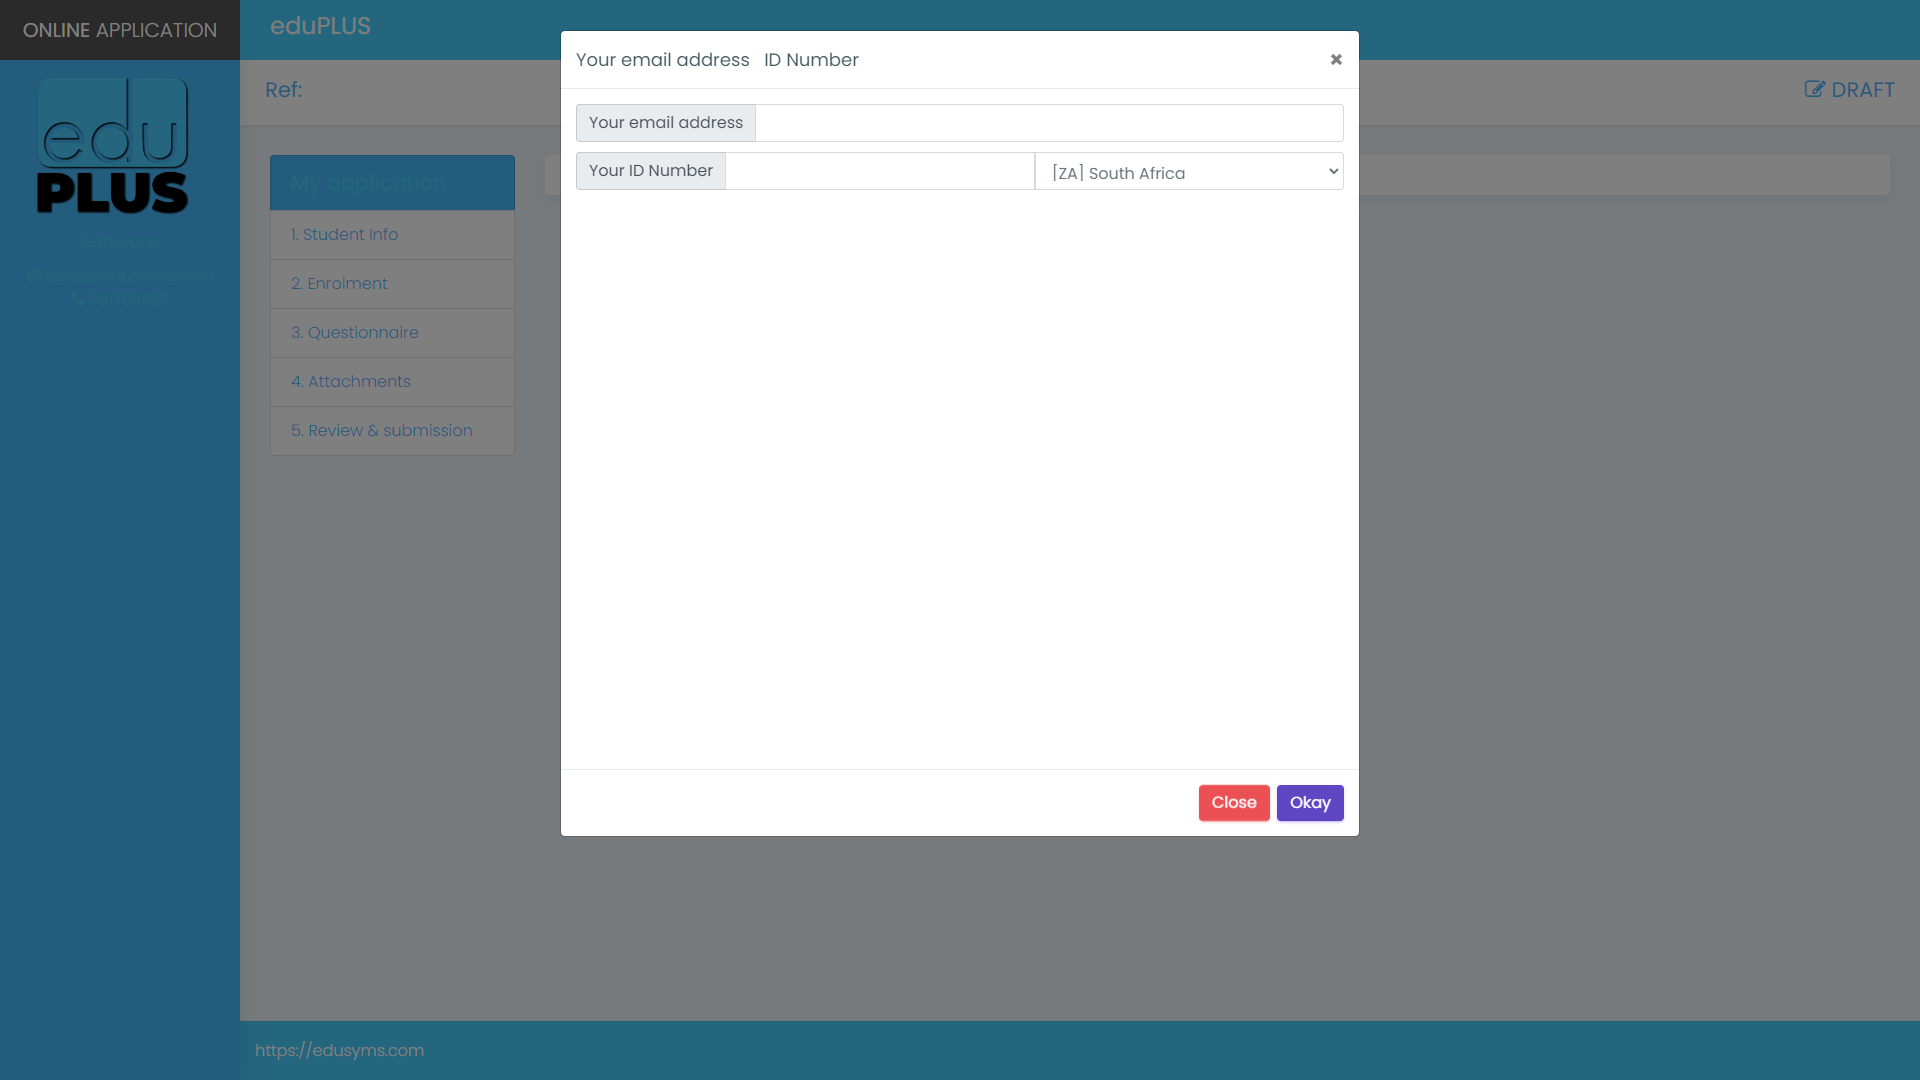The height and width of the screenshot is (1080, 1920).
Task: Close the dialog with the X icon
Action: click(x=1336, y=60)
